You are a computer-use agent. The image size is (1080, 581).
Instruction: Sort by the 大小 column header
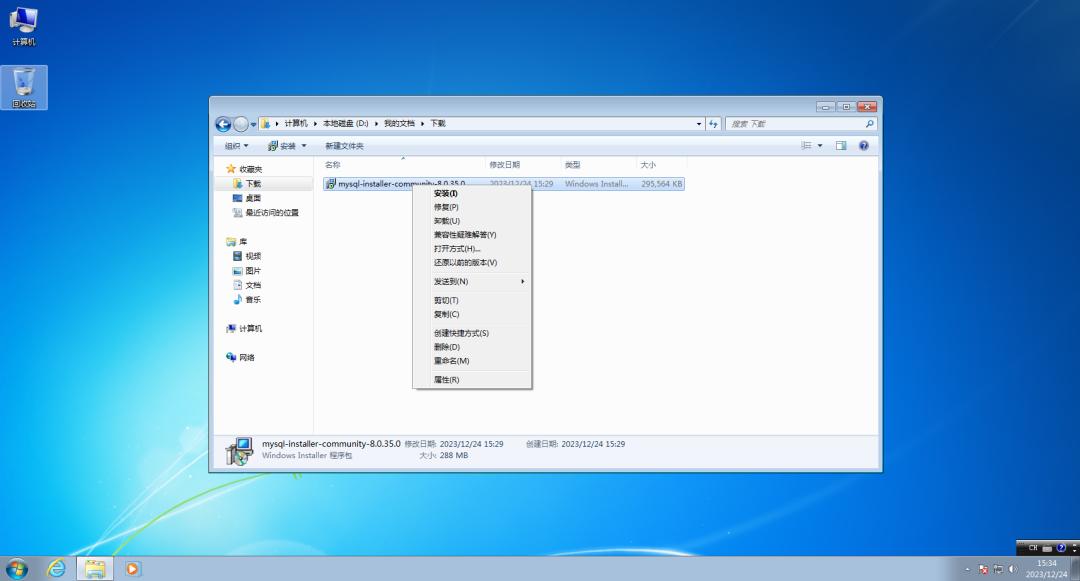(661, 165)
